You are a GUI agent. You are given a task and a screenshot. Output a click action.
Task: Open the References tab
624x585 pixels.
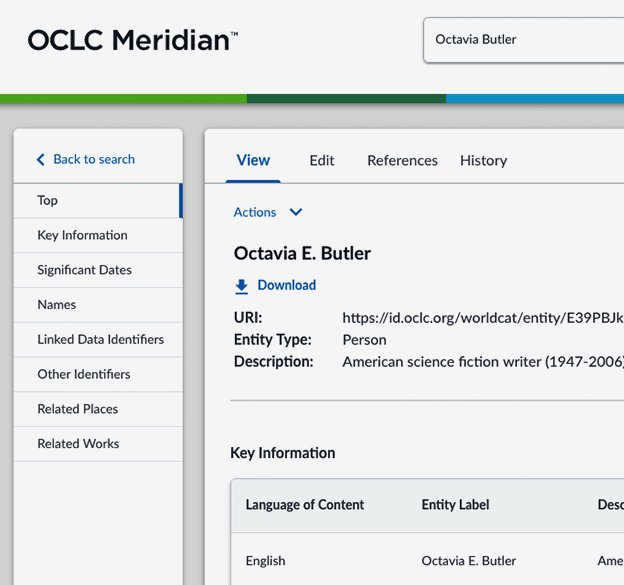tap(402, 160)
